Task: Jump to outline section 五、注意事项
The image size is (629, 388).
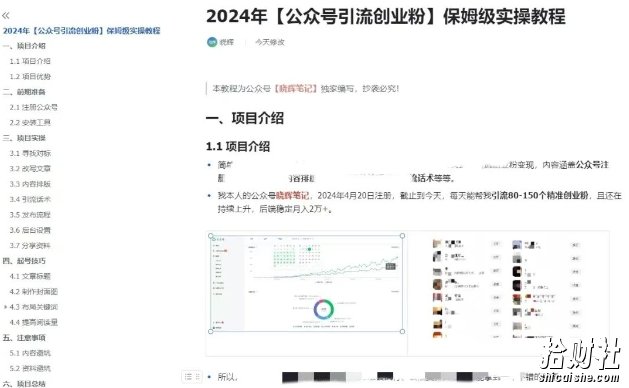Action: [24, 338]
